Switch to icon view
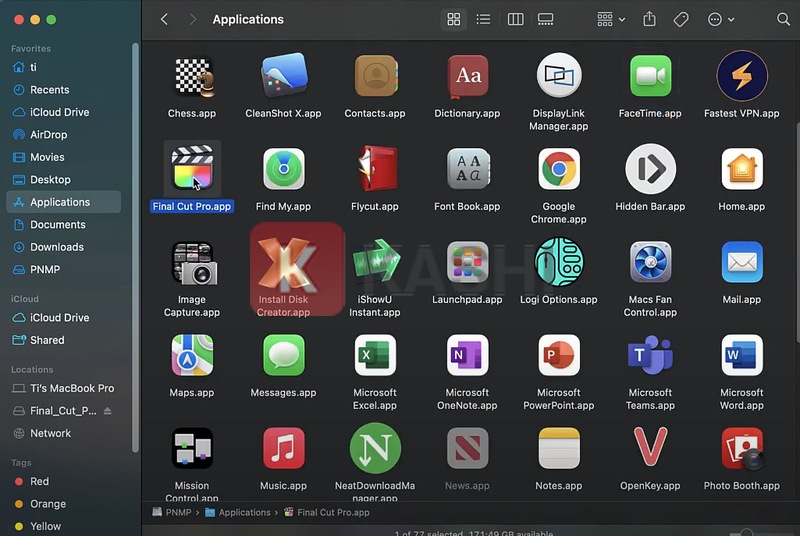 click(454, 19)
